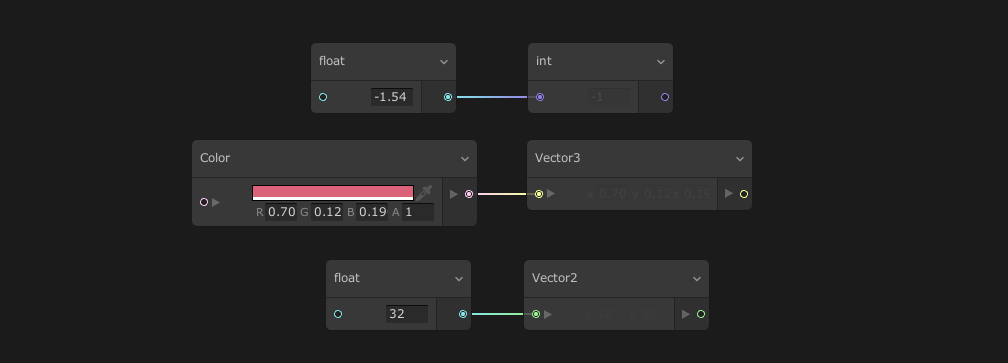Open the Color node type dropdown

465,159
